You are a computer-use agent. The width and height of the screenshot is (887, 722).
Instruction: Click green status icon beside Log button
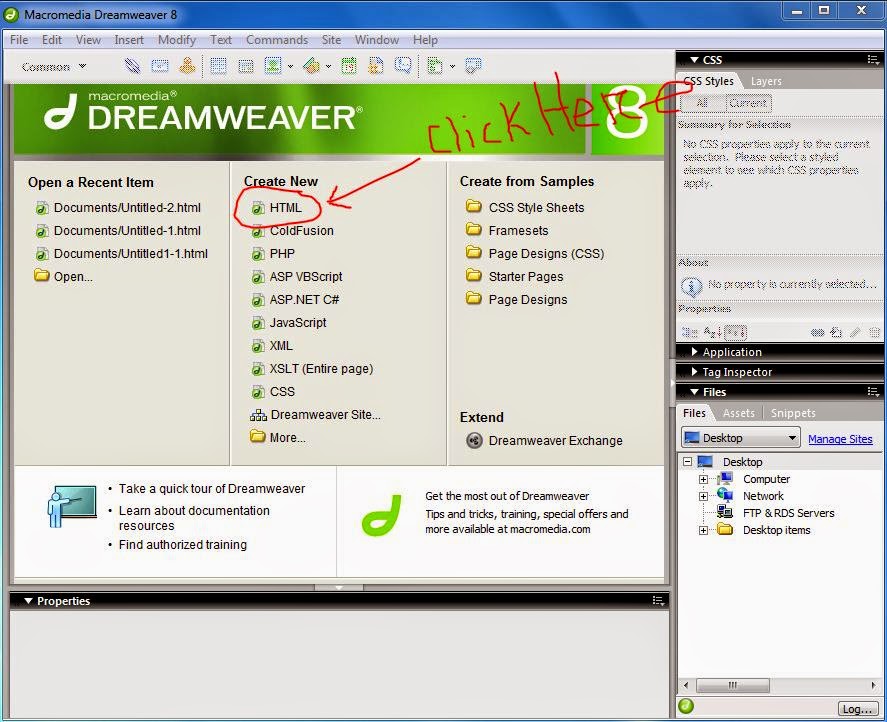[686, 706]
